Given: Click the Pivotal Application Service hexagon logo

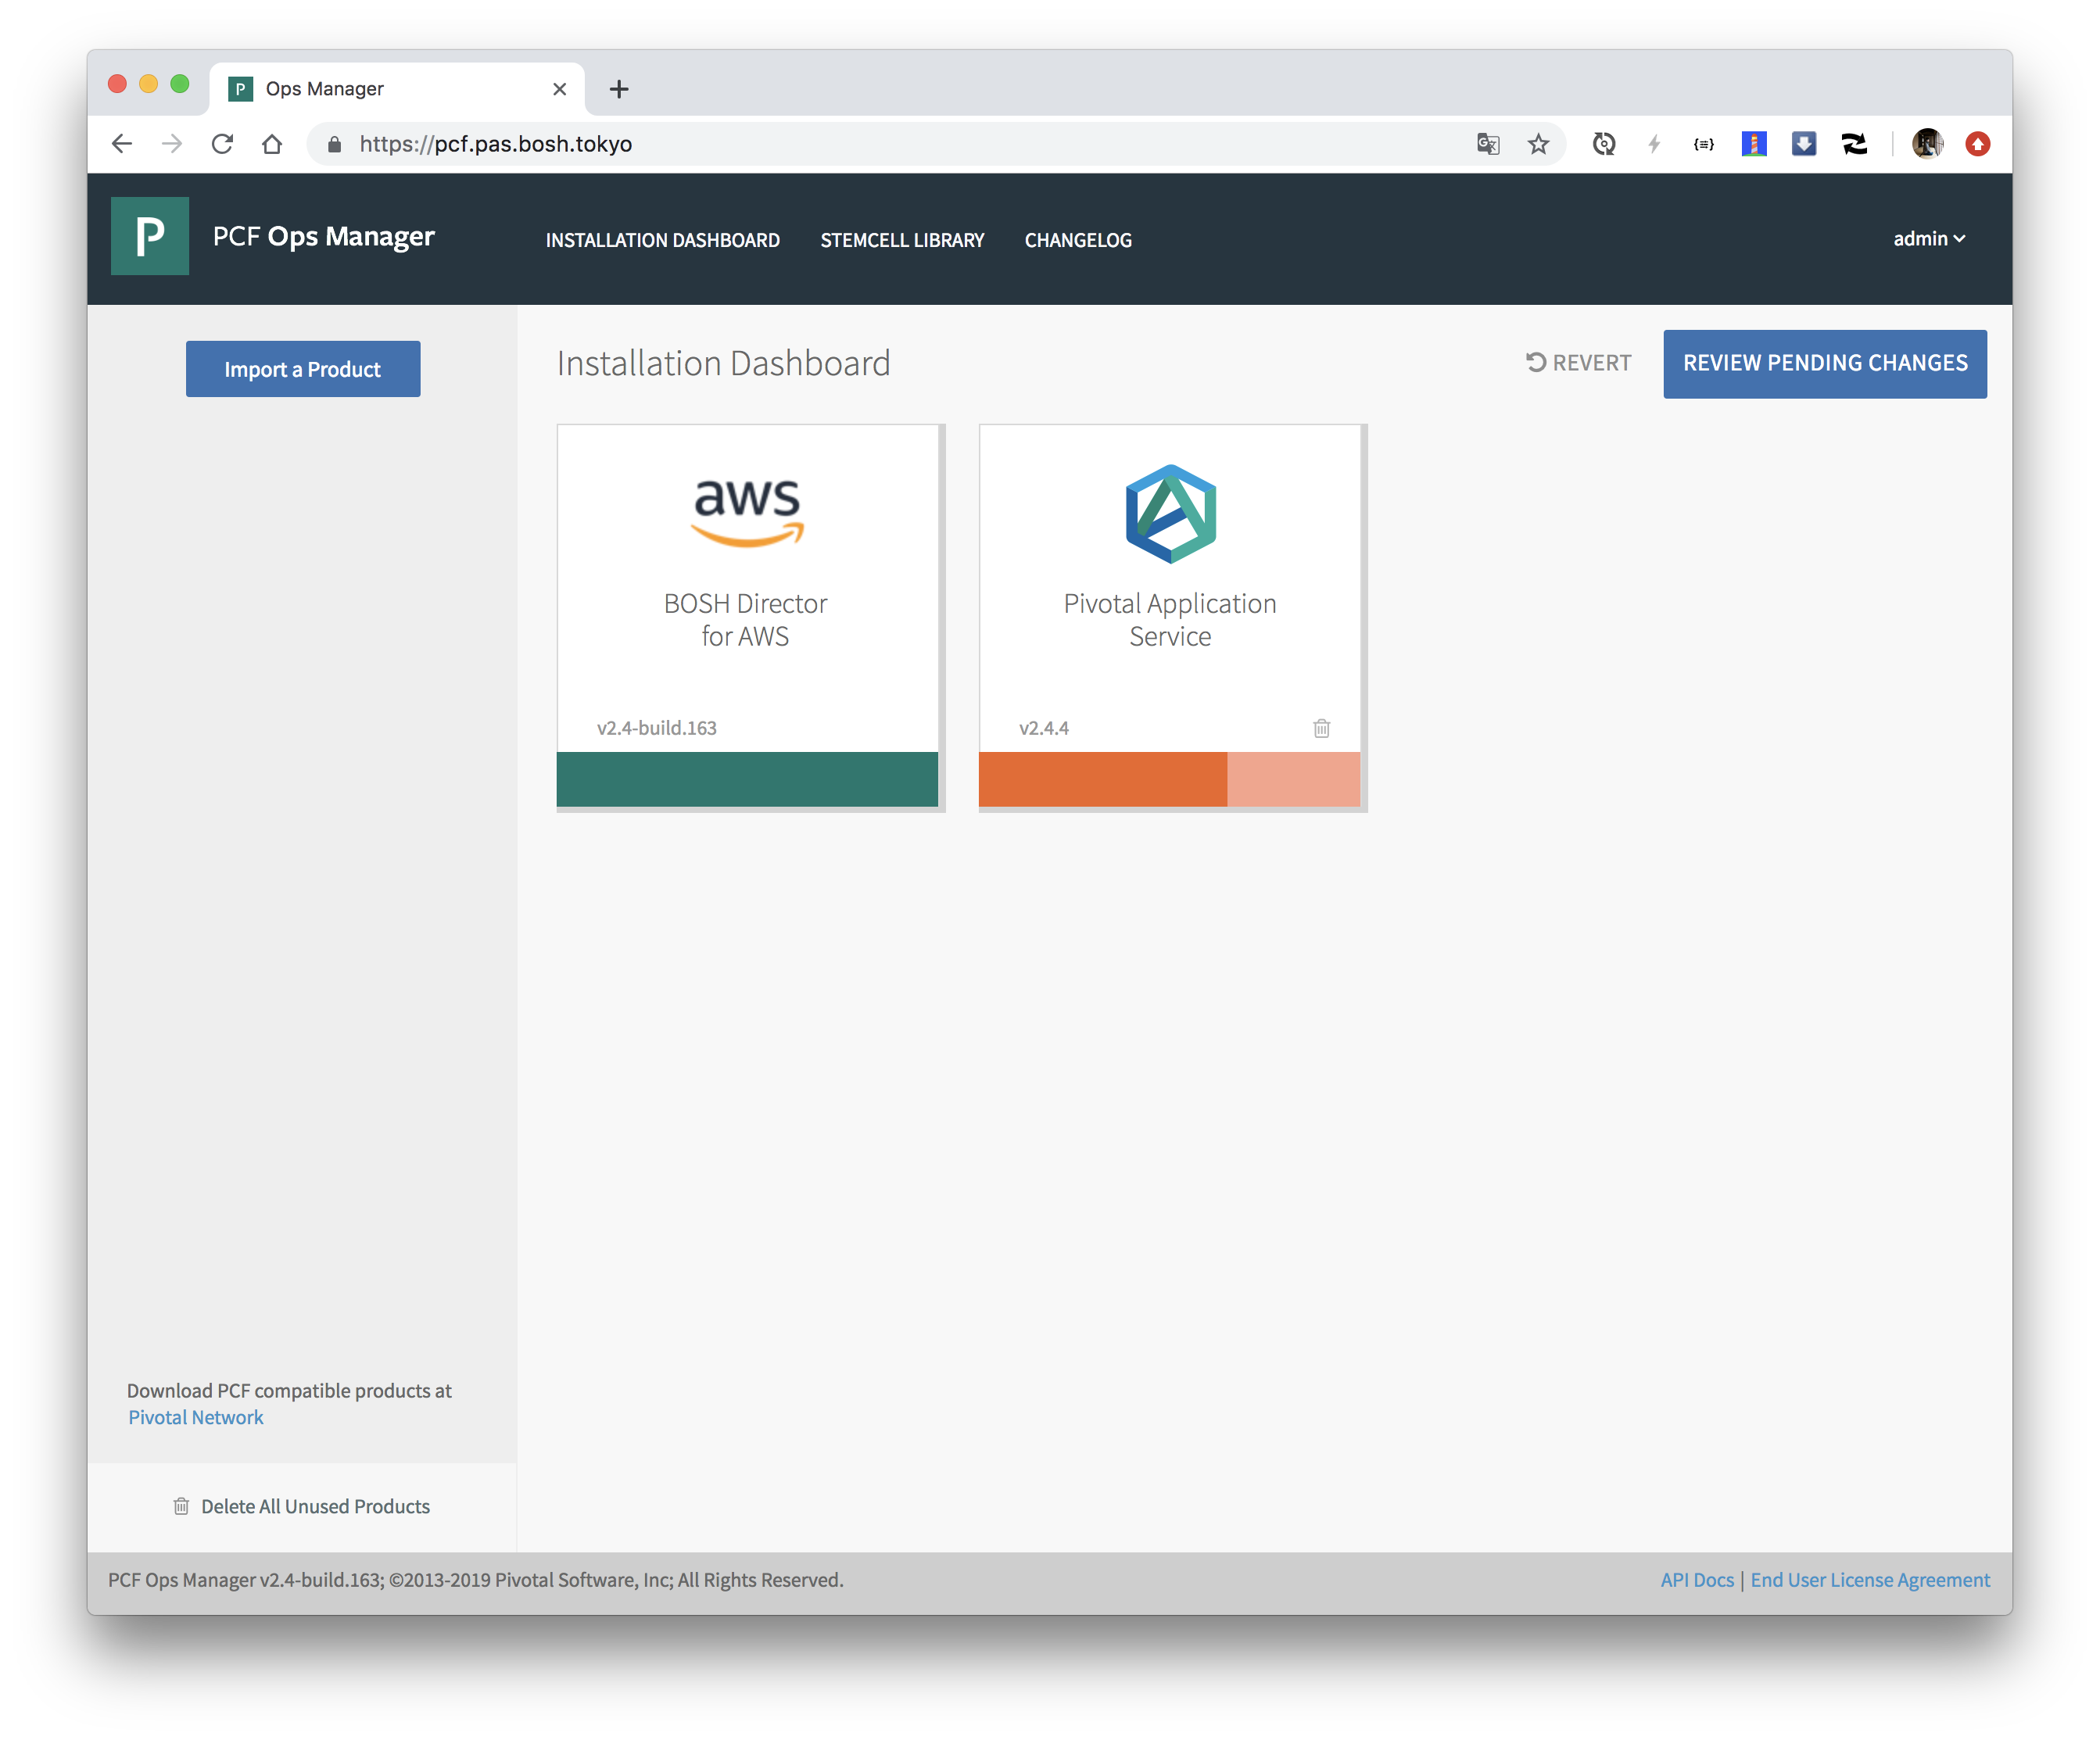Looking at the screenshot, I should (1170, 514).
